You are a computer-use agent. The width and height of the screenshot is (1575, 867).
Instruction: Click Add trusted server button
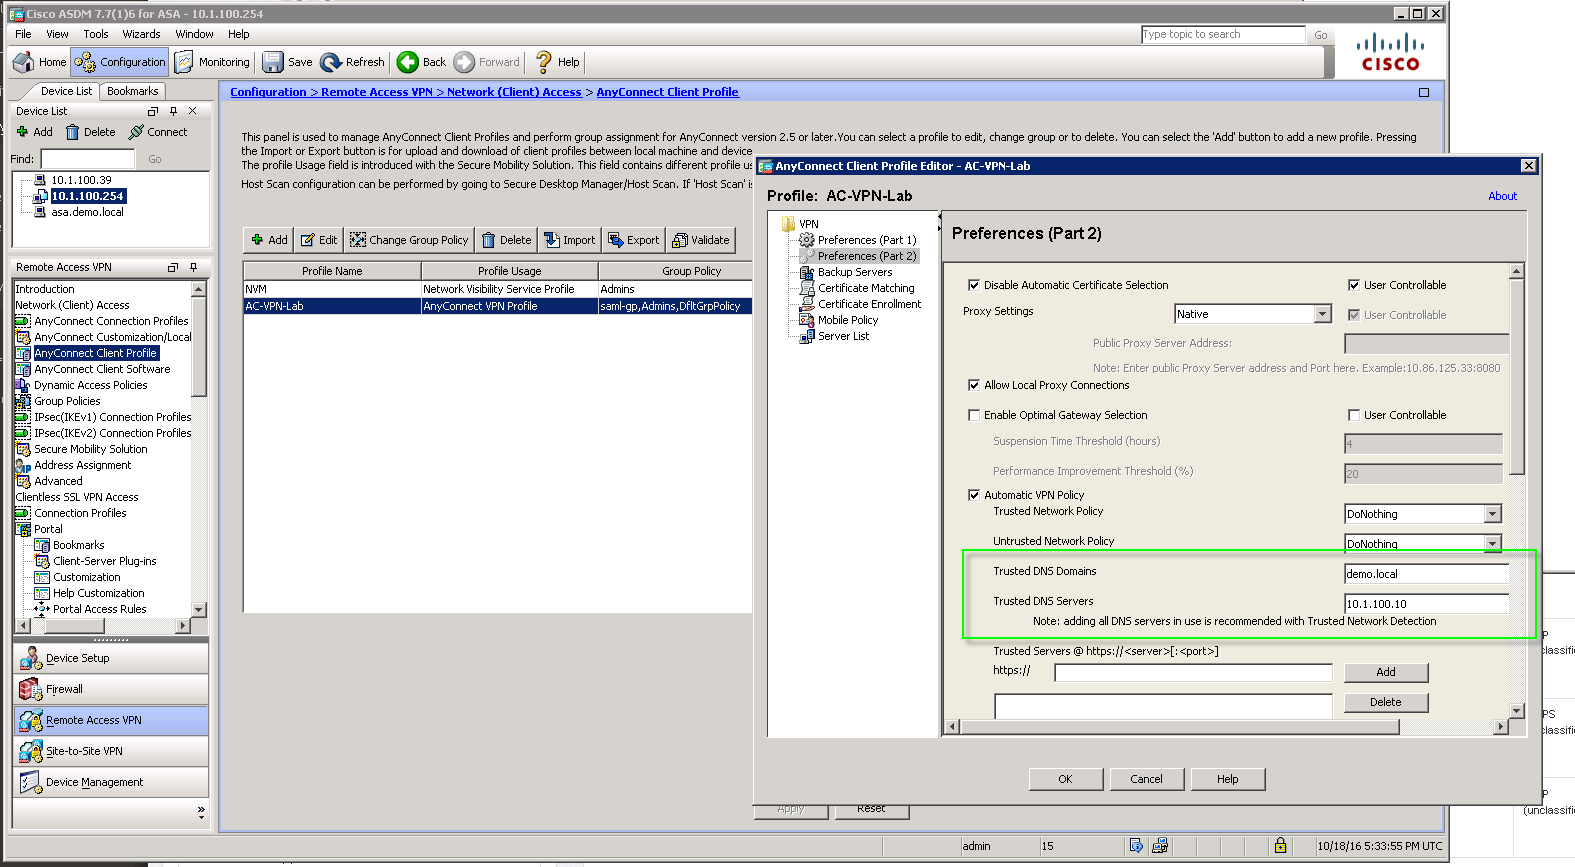[1386, 672]
